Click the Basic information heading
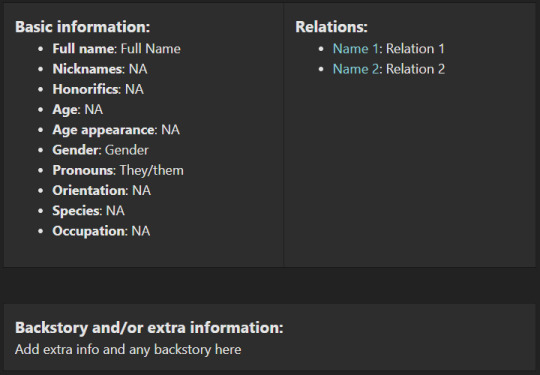 pyautogui.click(x=83, y=27)
